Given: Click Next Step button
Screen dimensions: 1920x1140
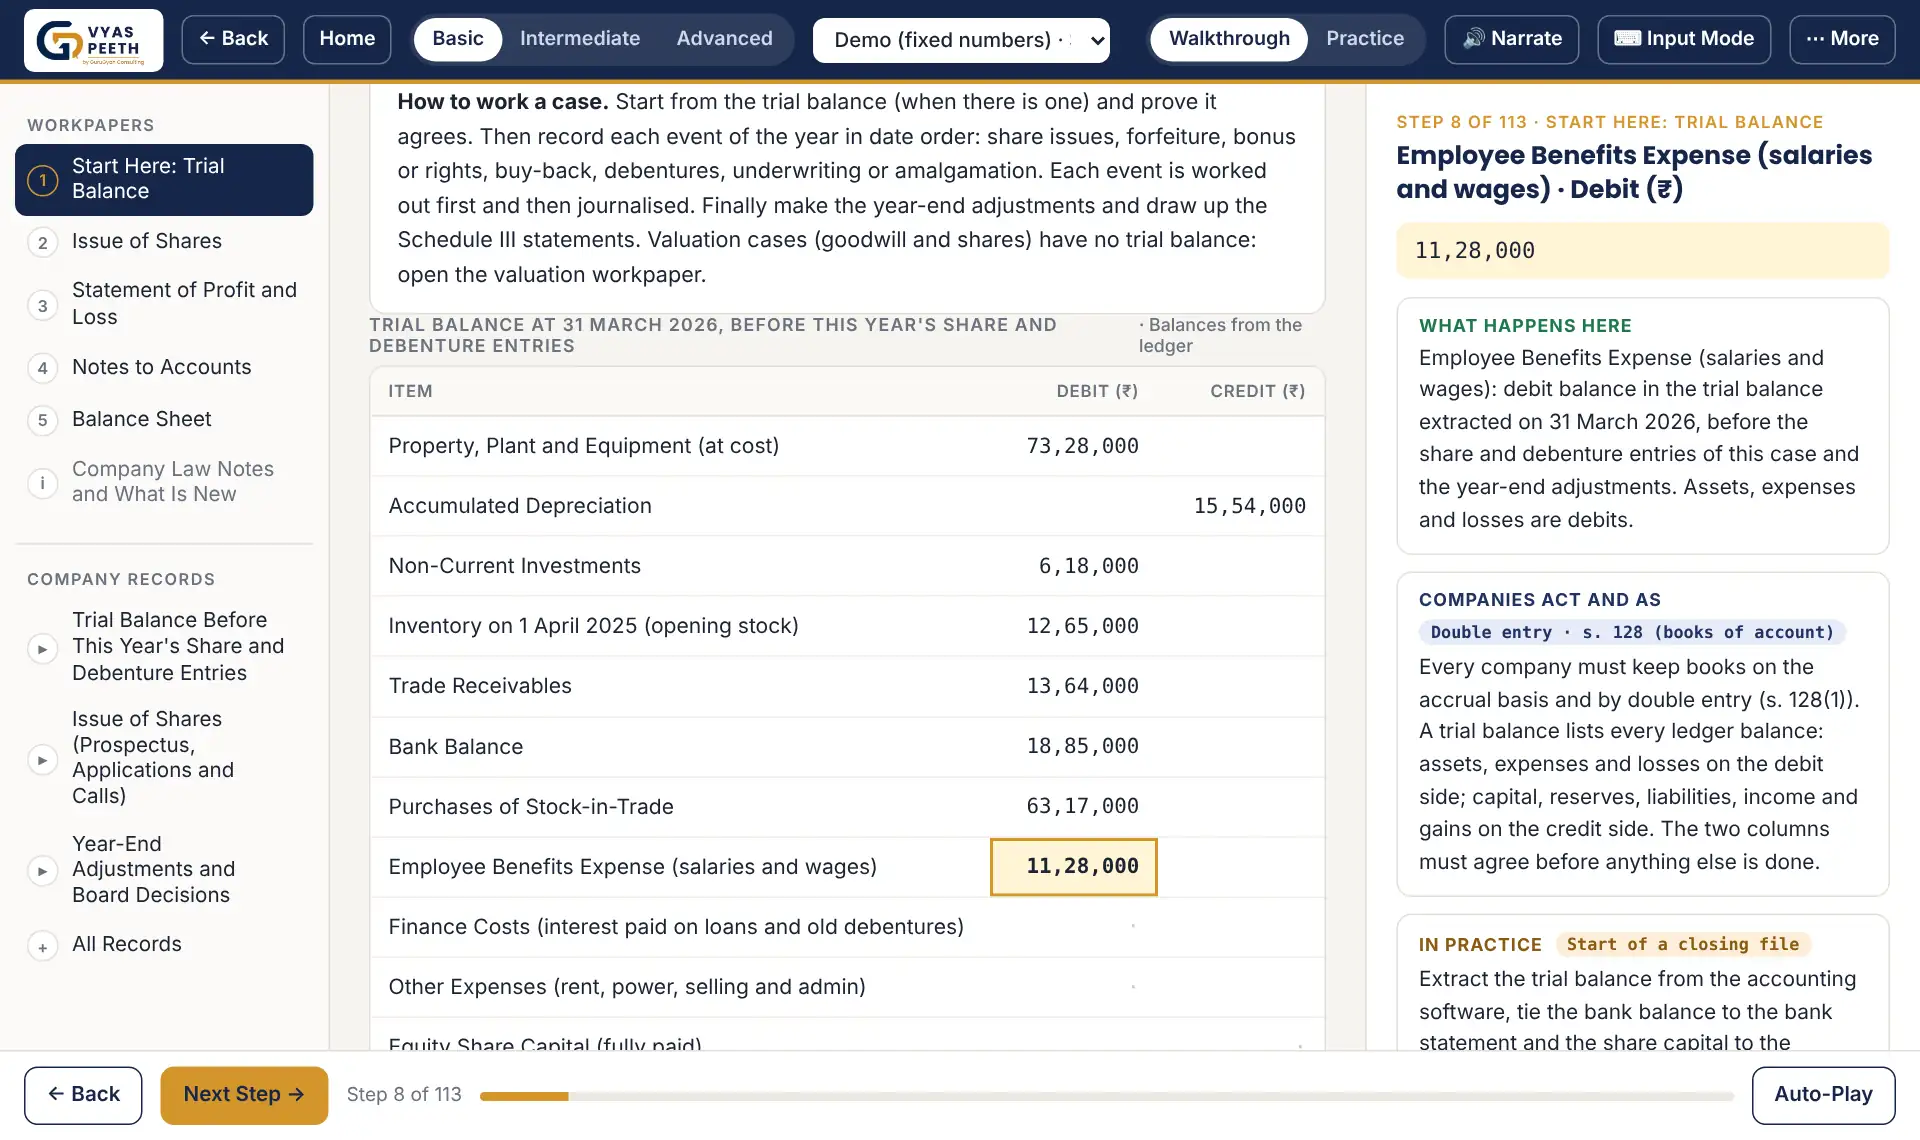Looking at the screenshot, I should pyautogui.click(x=244, y=1095).
